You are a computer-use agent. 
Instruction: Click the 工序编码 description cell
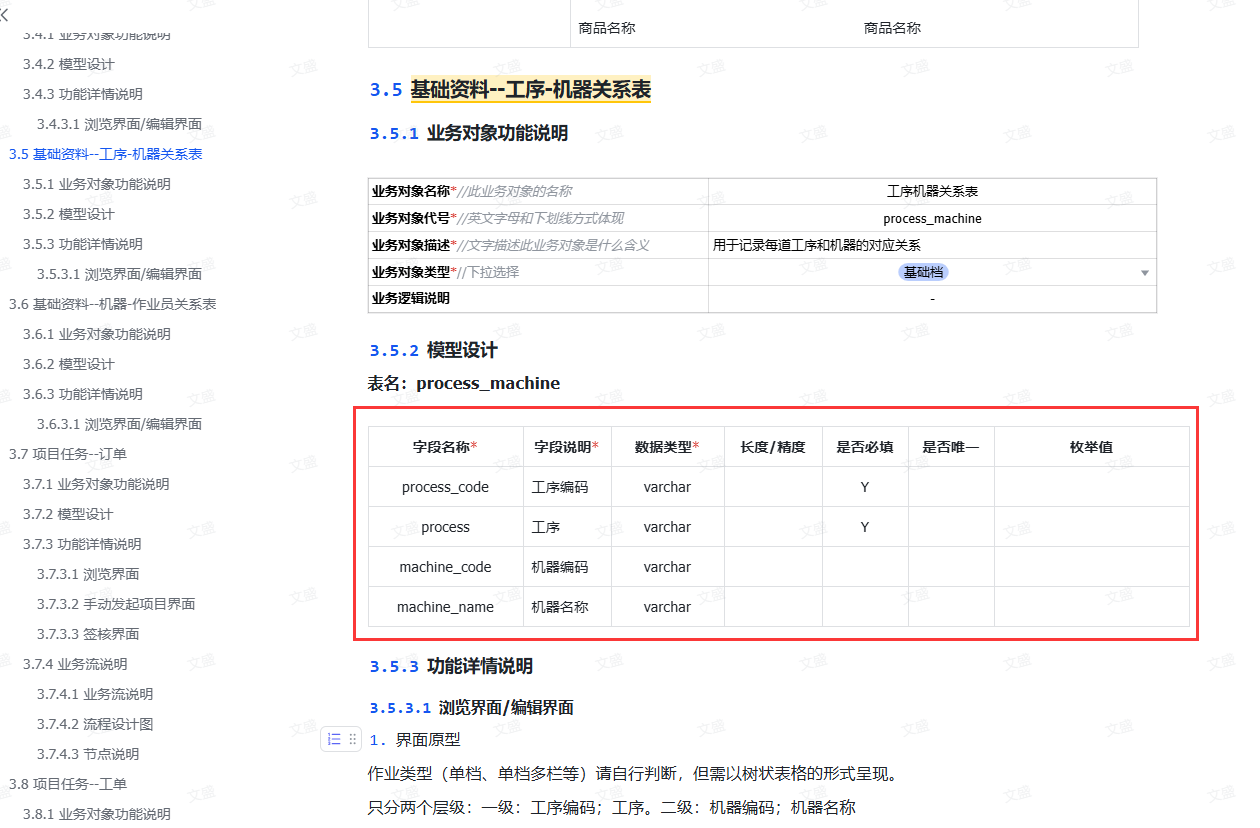[x=567, y=487]
